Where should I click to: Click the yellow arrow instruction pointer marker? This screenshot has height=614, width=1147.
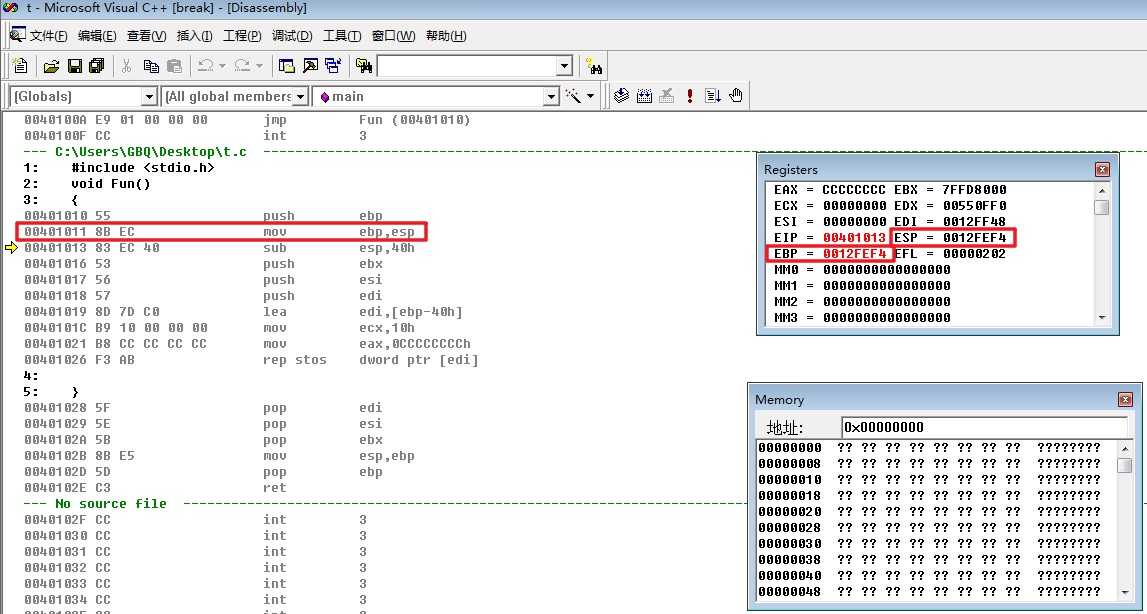click(11, 248)
